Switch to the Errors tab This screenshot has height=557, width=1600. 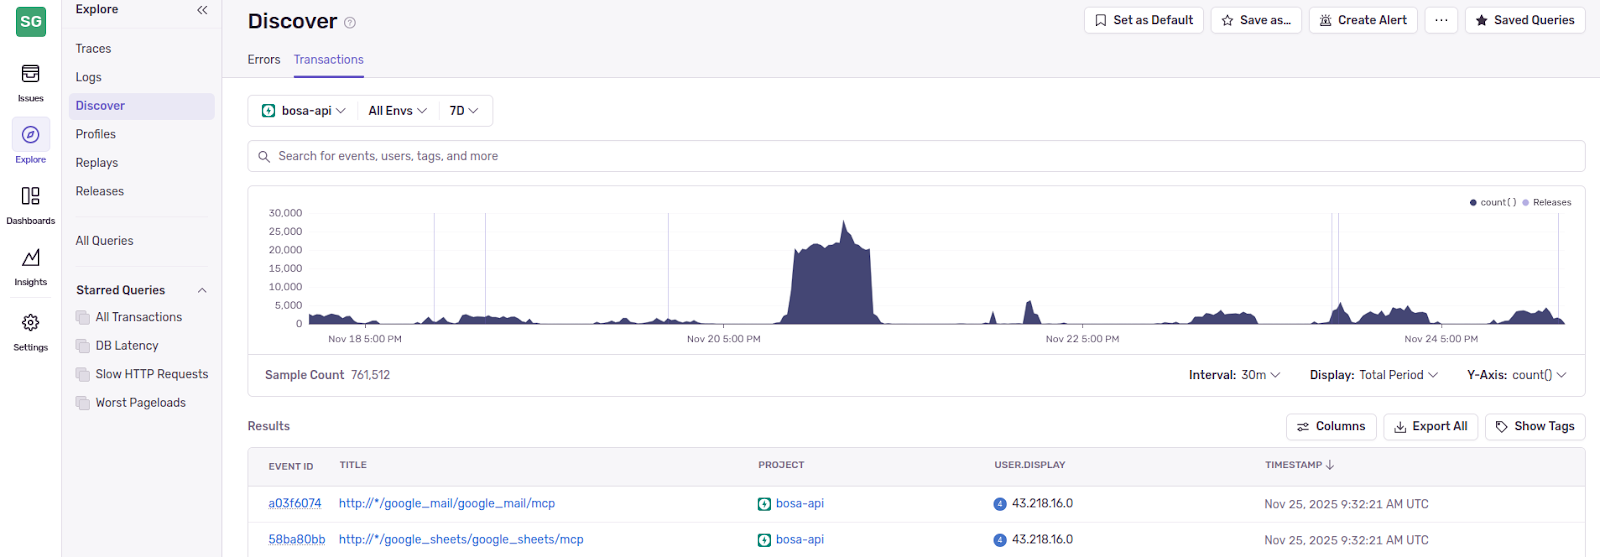tap(264, 60)
